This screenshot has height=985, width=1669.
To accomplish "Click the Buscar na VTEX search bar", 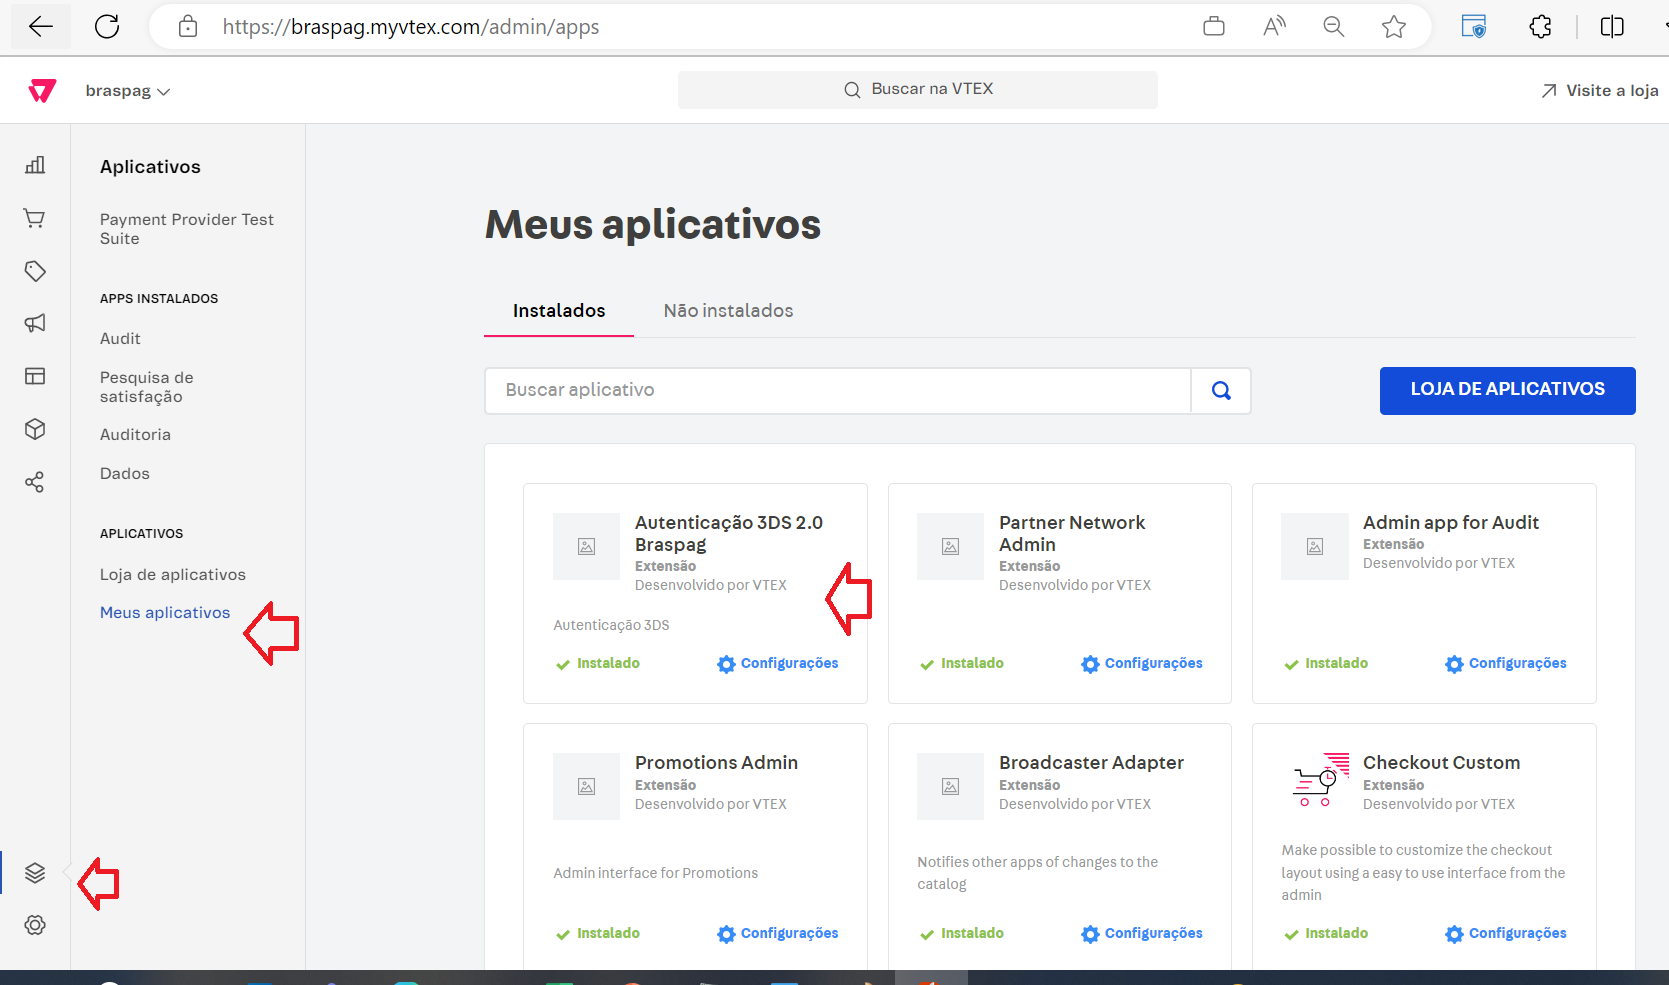I will pyautogui.click(x=918, y=89).
